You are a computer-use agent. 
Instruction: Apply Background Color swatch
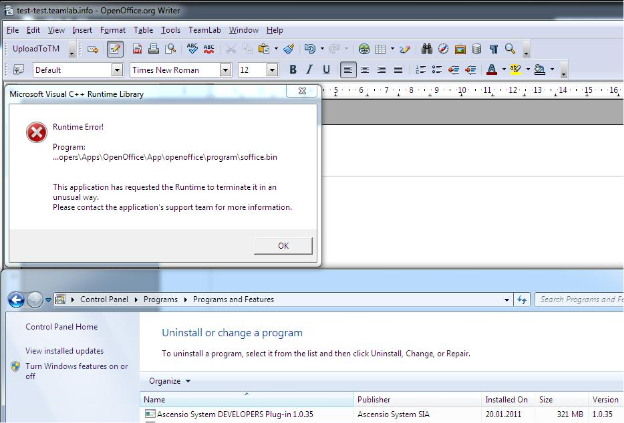pyautogui.click(x=540, y=70)
